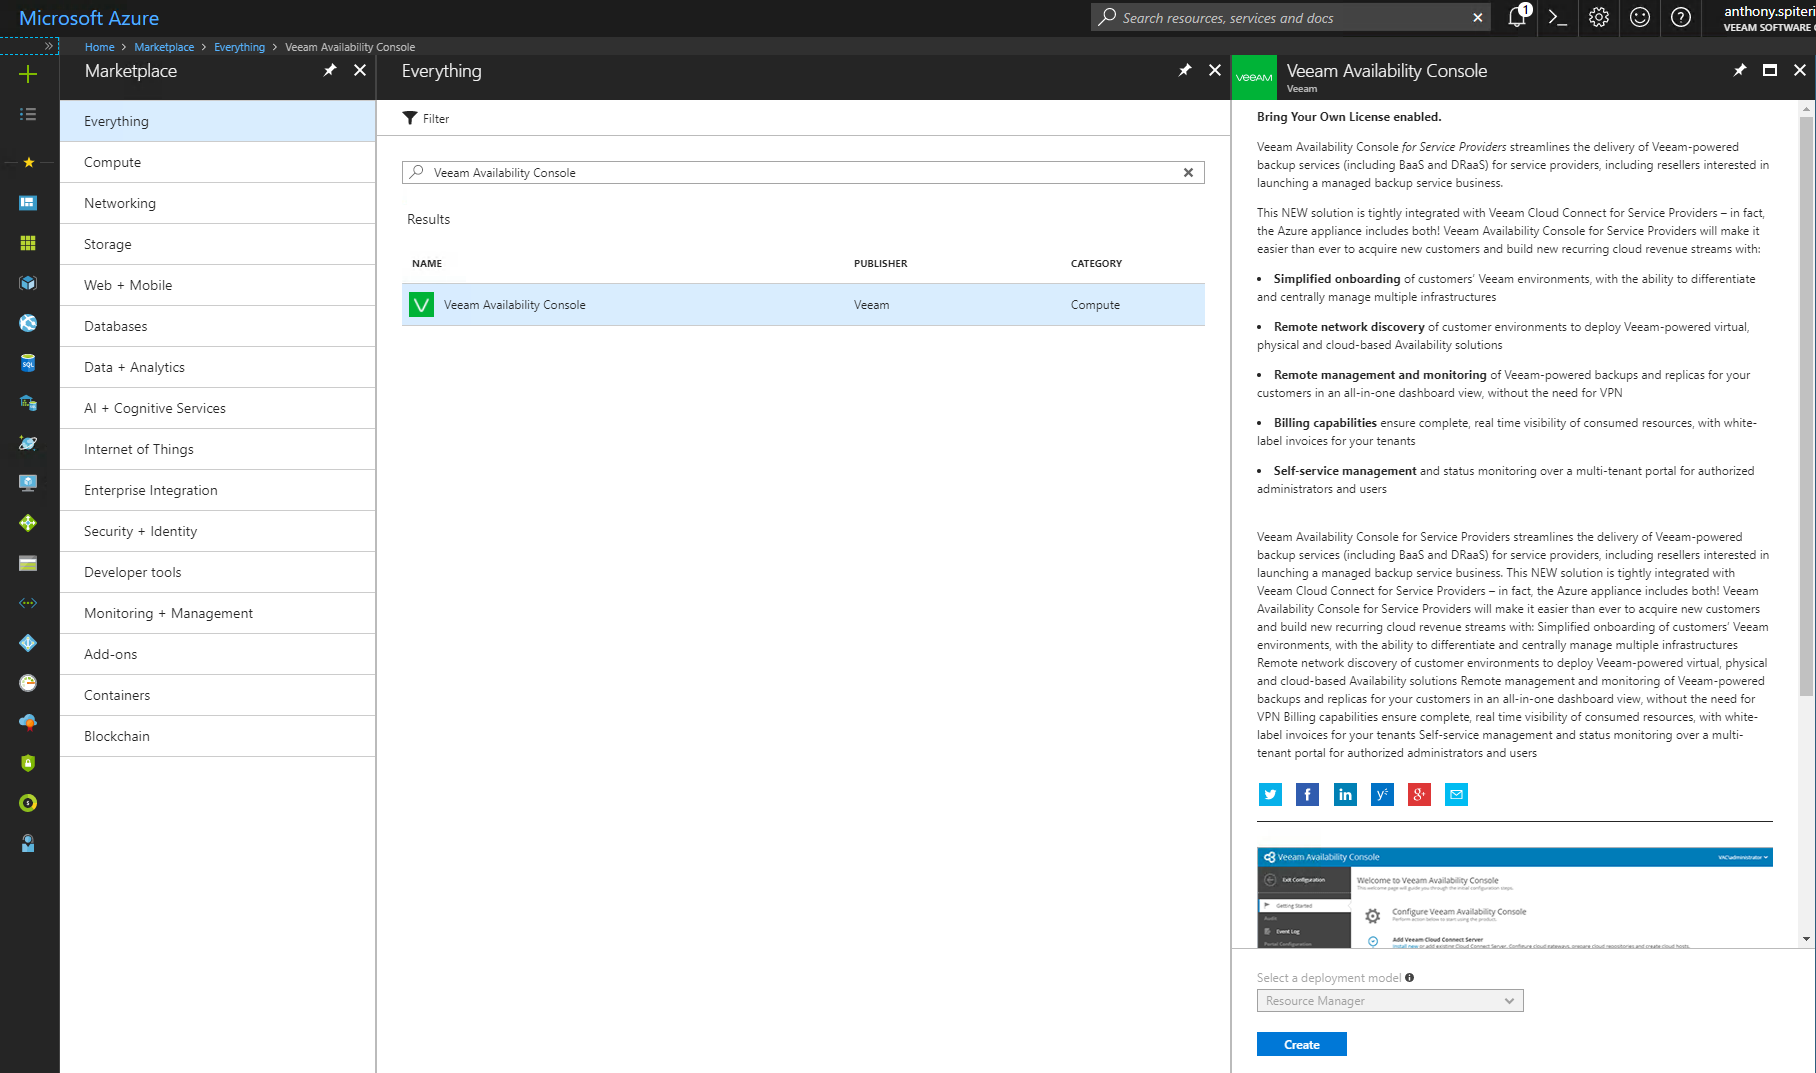Open Cost Management green circle icon
The image size is (1816, 1073).
(x=28, y=803)
